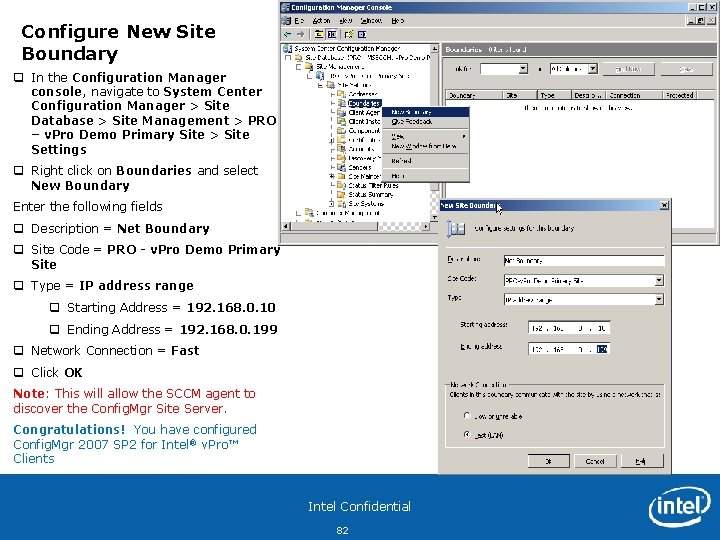Click the Configuration Manager Console title icon
The image size is (720, 540).
coord(286,7)
